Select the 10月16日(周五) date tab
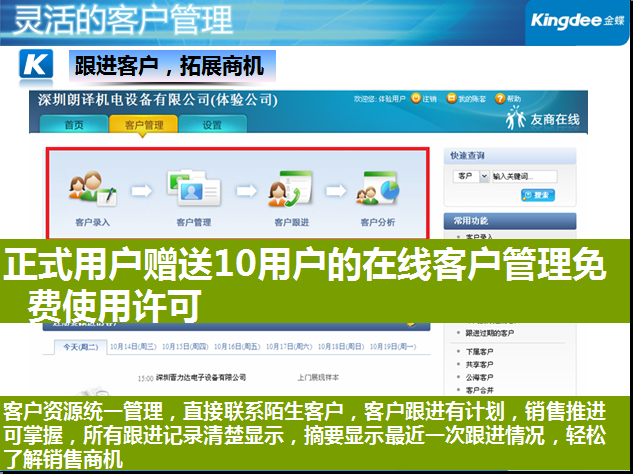 tap(237, 347)
